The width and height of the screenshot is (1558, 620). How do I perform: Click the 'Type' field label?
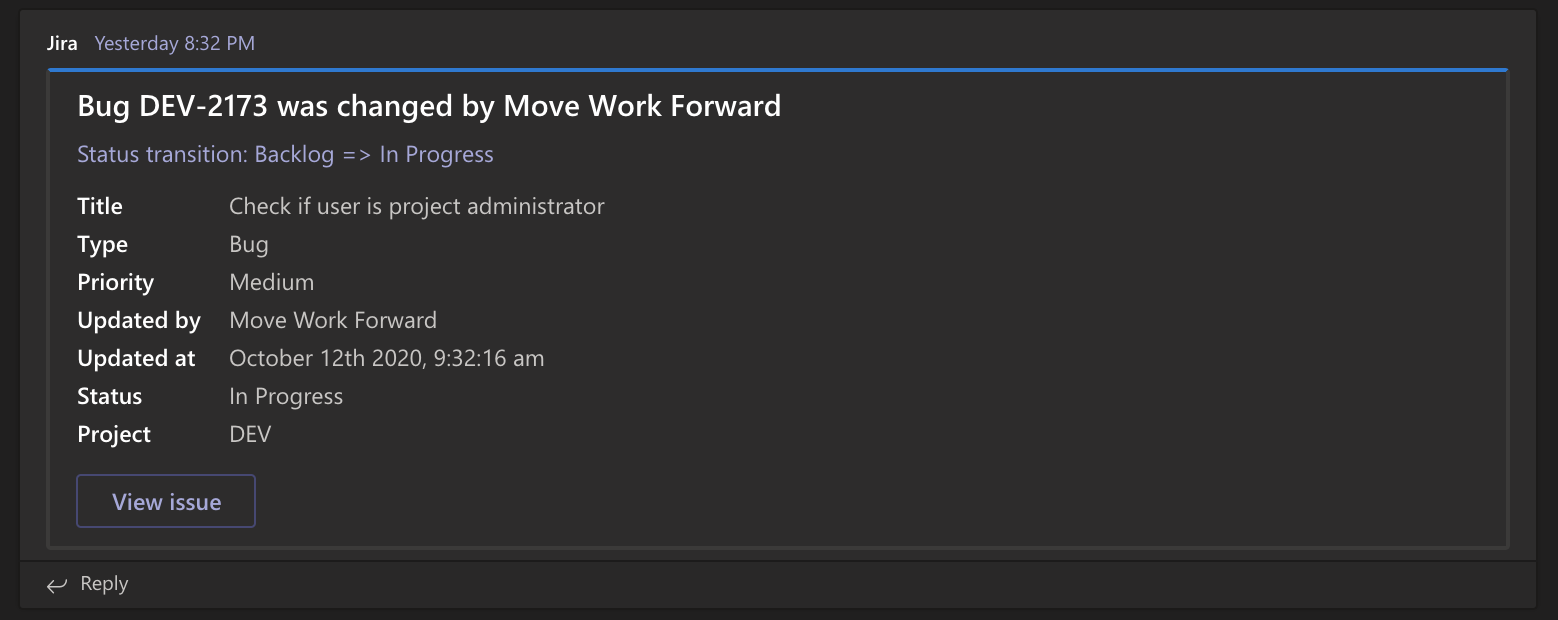click(102, 244)
